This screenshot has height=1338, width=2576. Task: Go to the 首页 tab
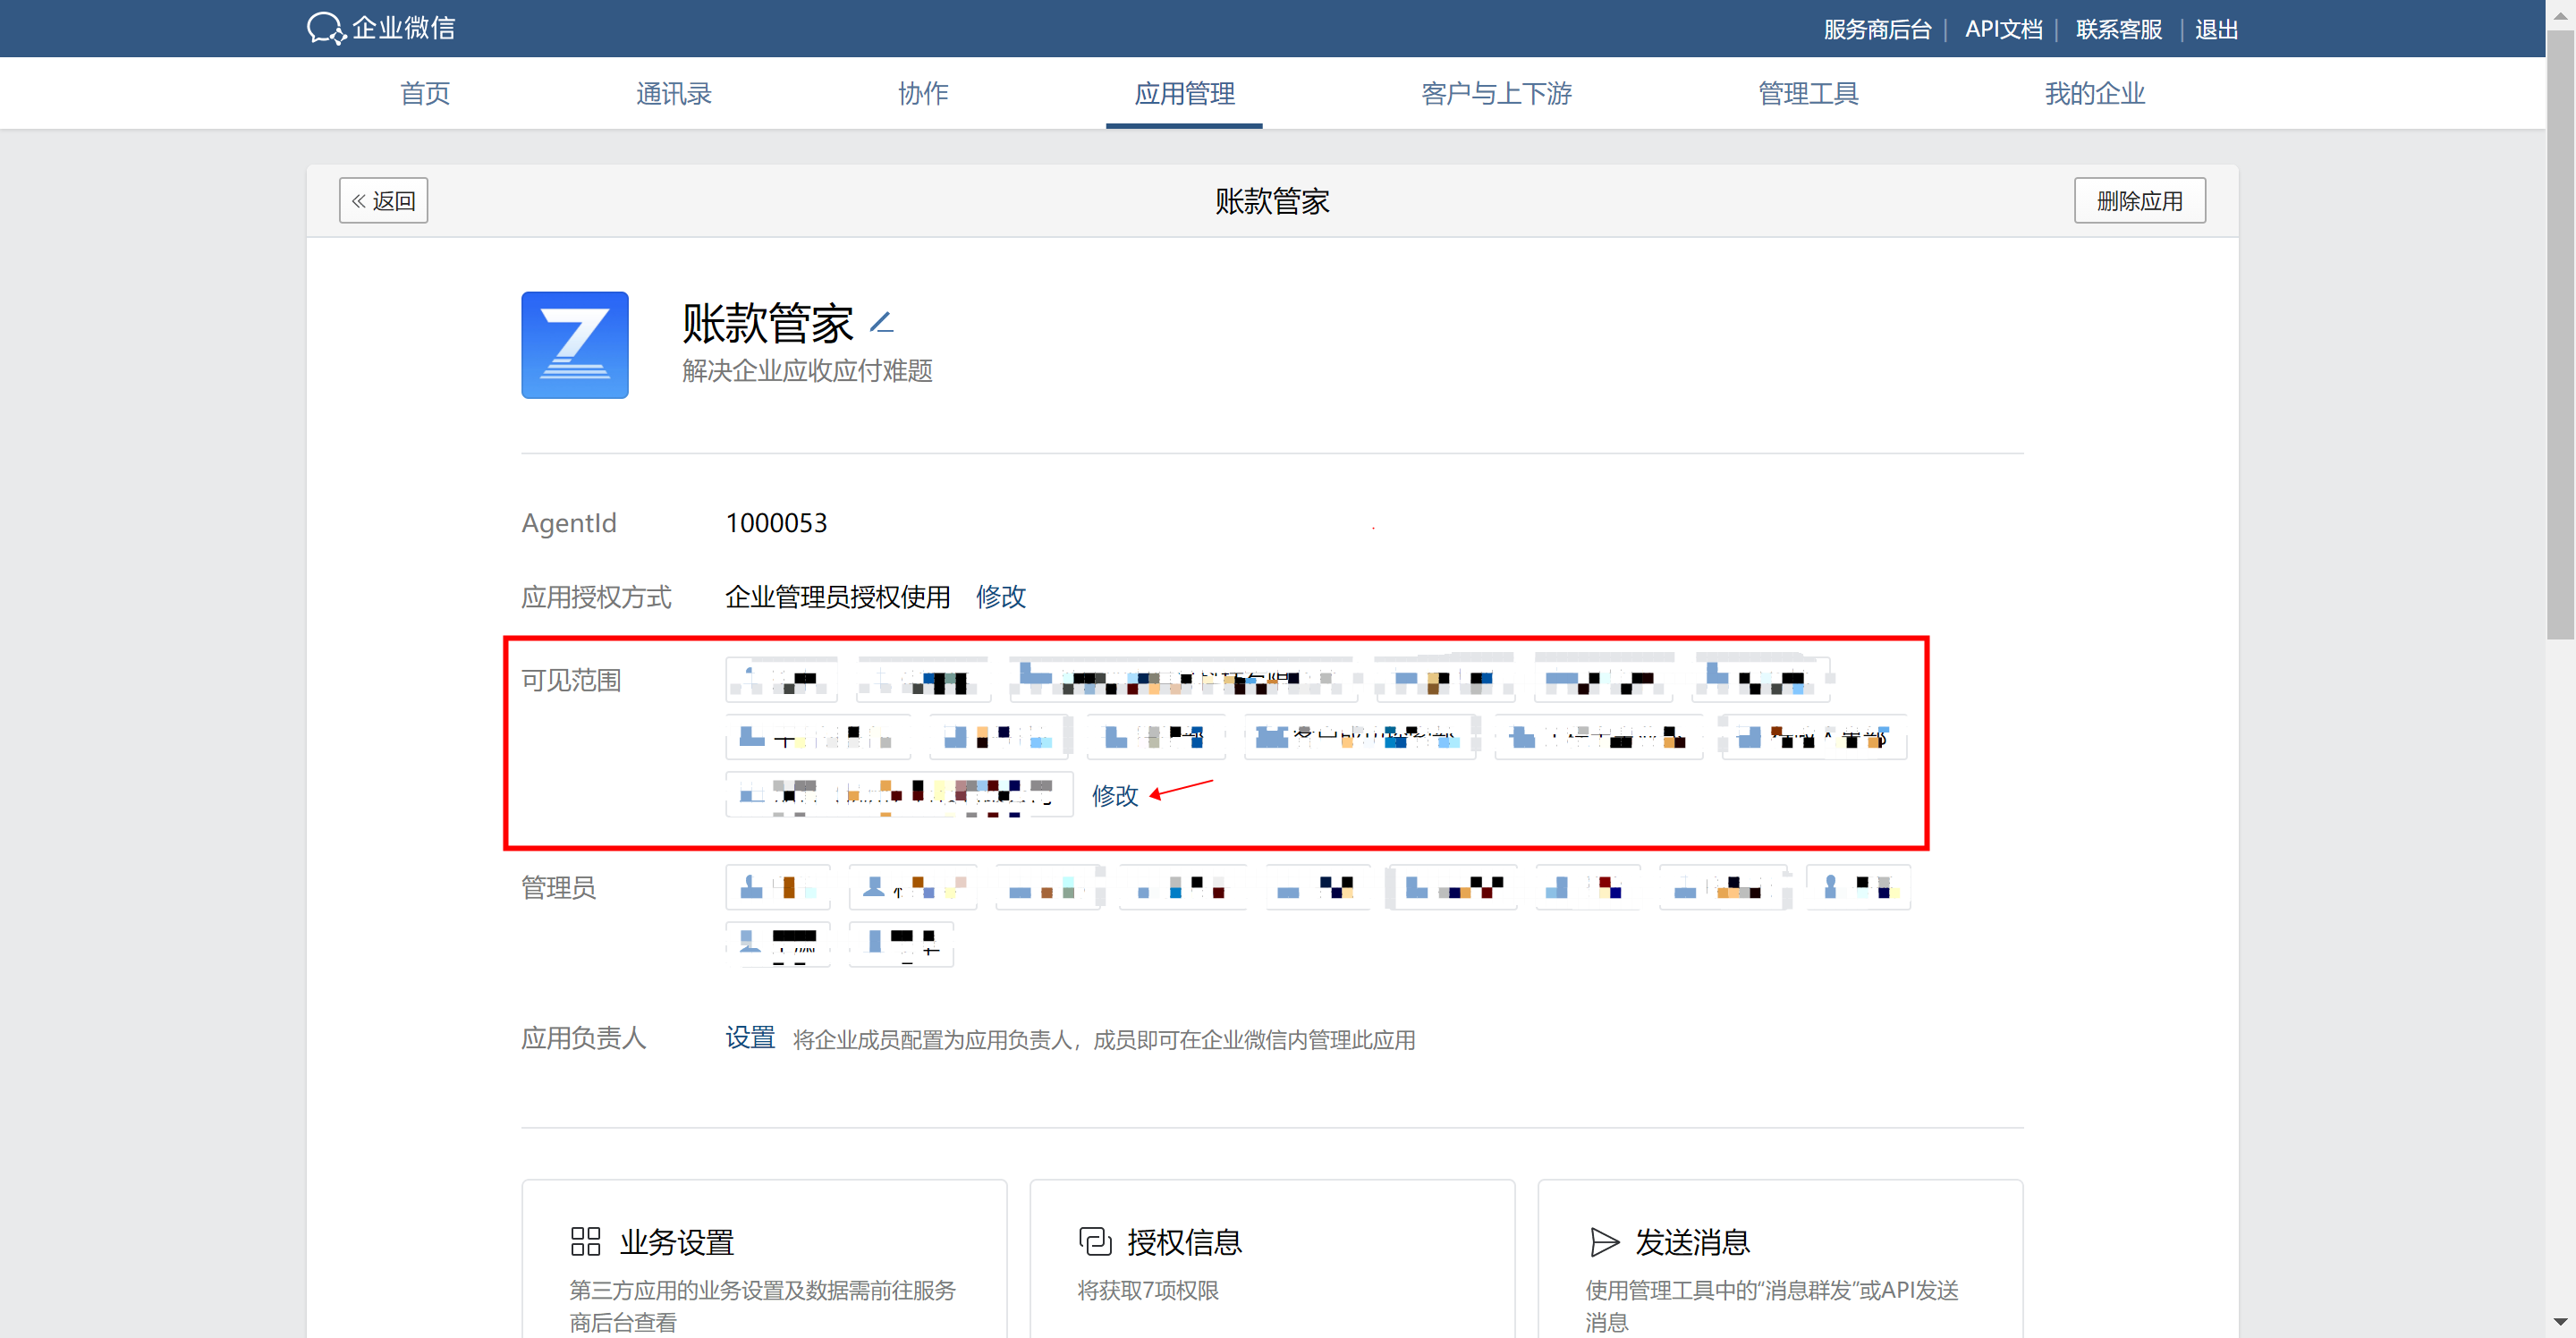[425, 93]
